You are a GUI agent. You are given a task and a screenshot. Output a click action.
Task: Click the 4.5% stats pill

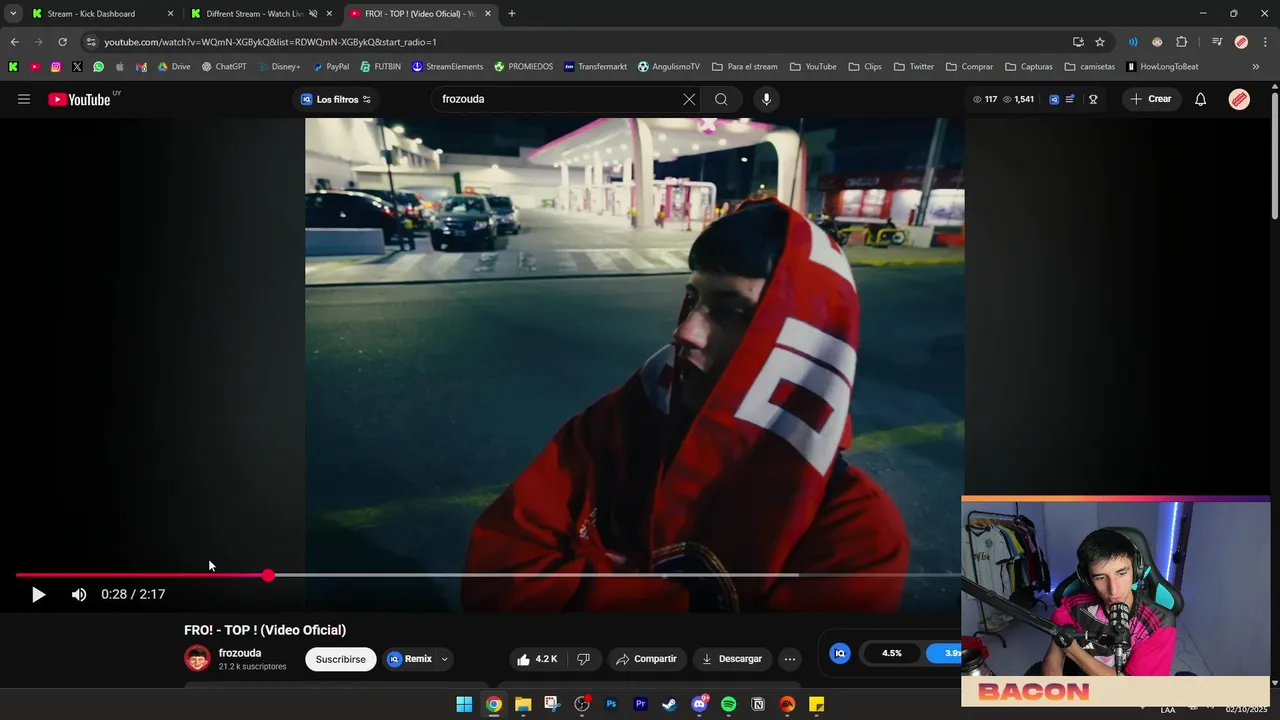pyautogui.click(x=892, y=653)
